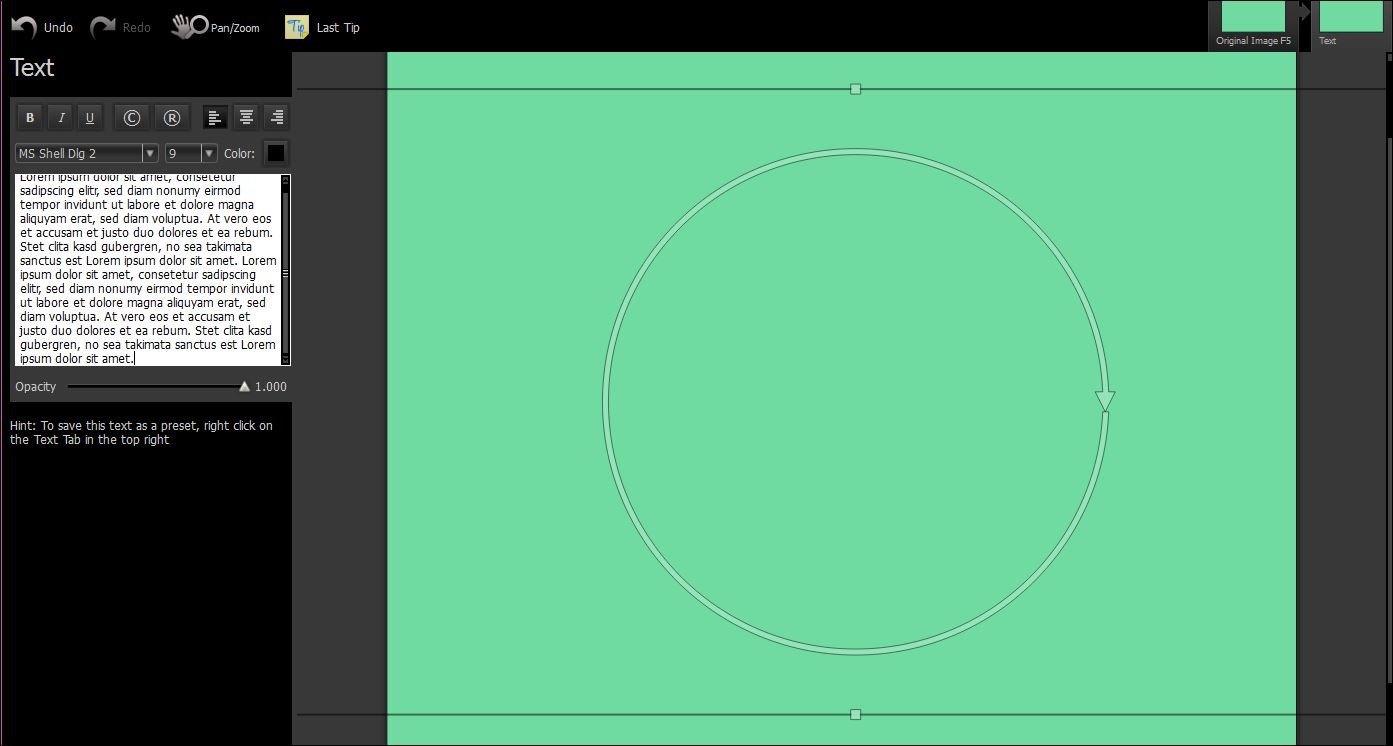The height and width of the screenshot is (746, 1393).
Task: Insert registered trademark symbol
Action: pos(171,118)
